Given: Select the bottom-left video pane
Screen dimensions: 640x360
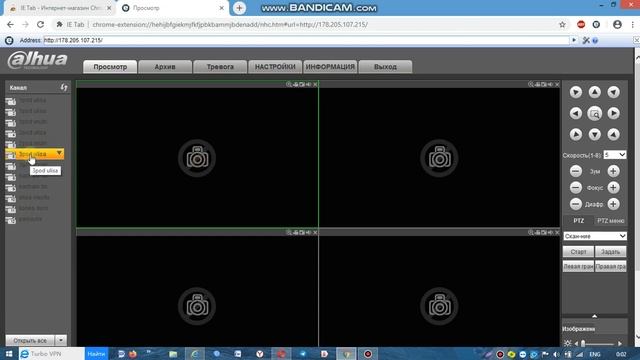Looking at the screenshot, I should coord(197,291).
